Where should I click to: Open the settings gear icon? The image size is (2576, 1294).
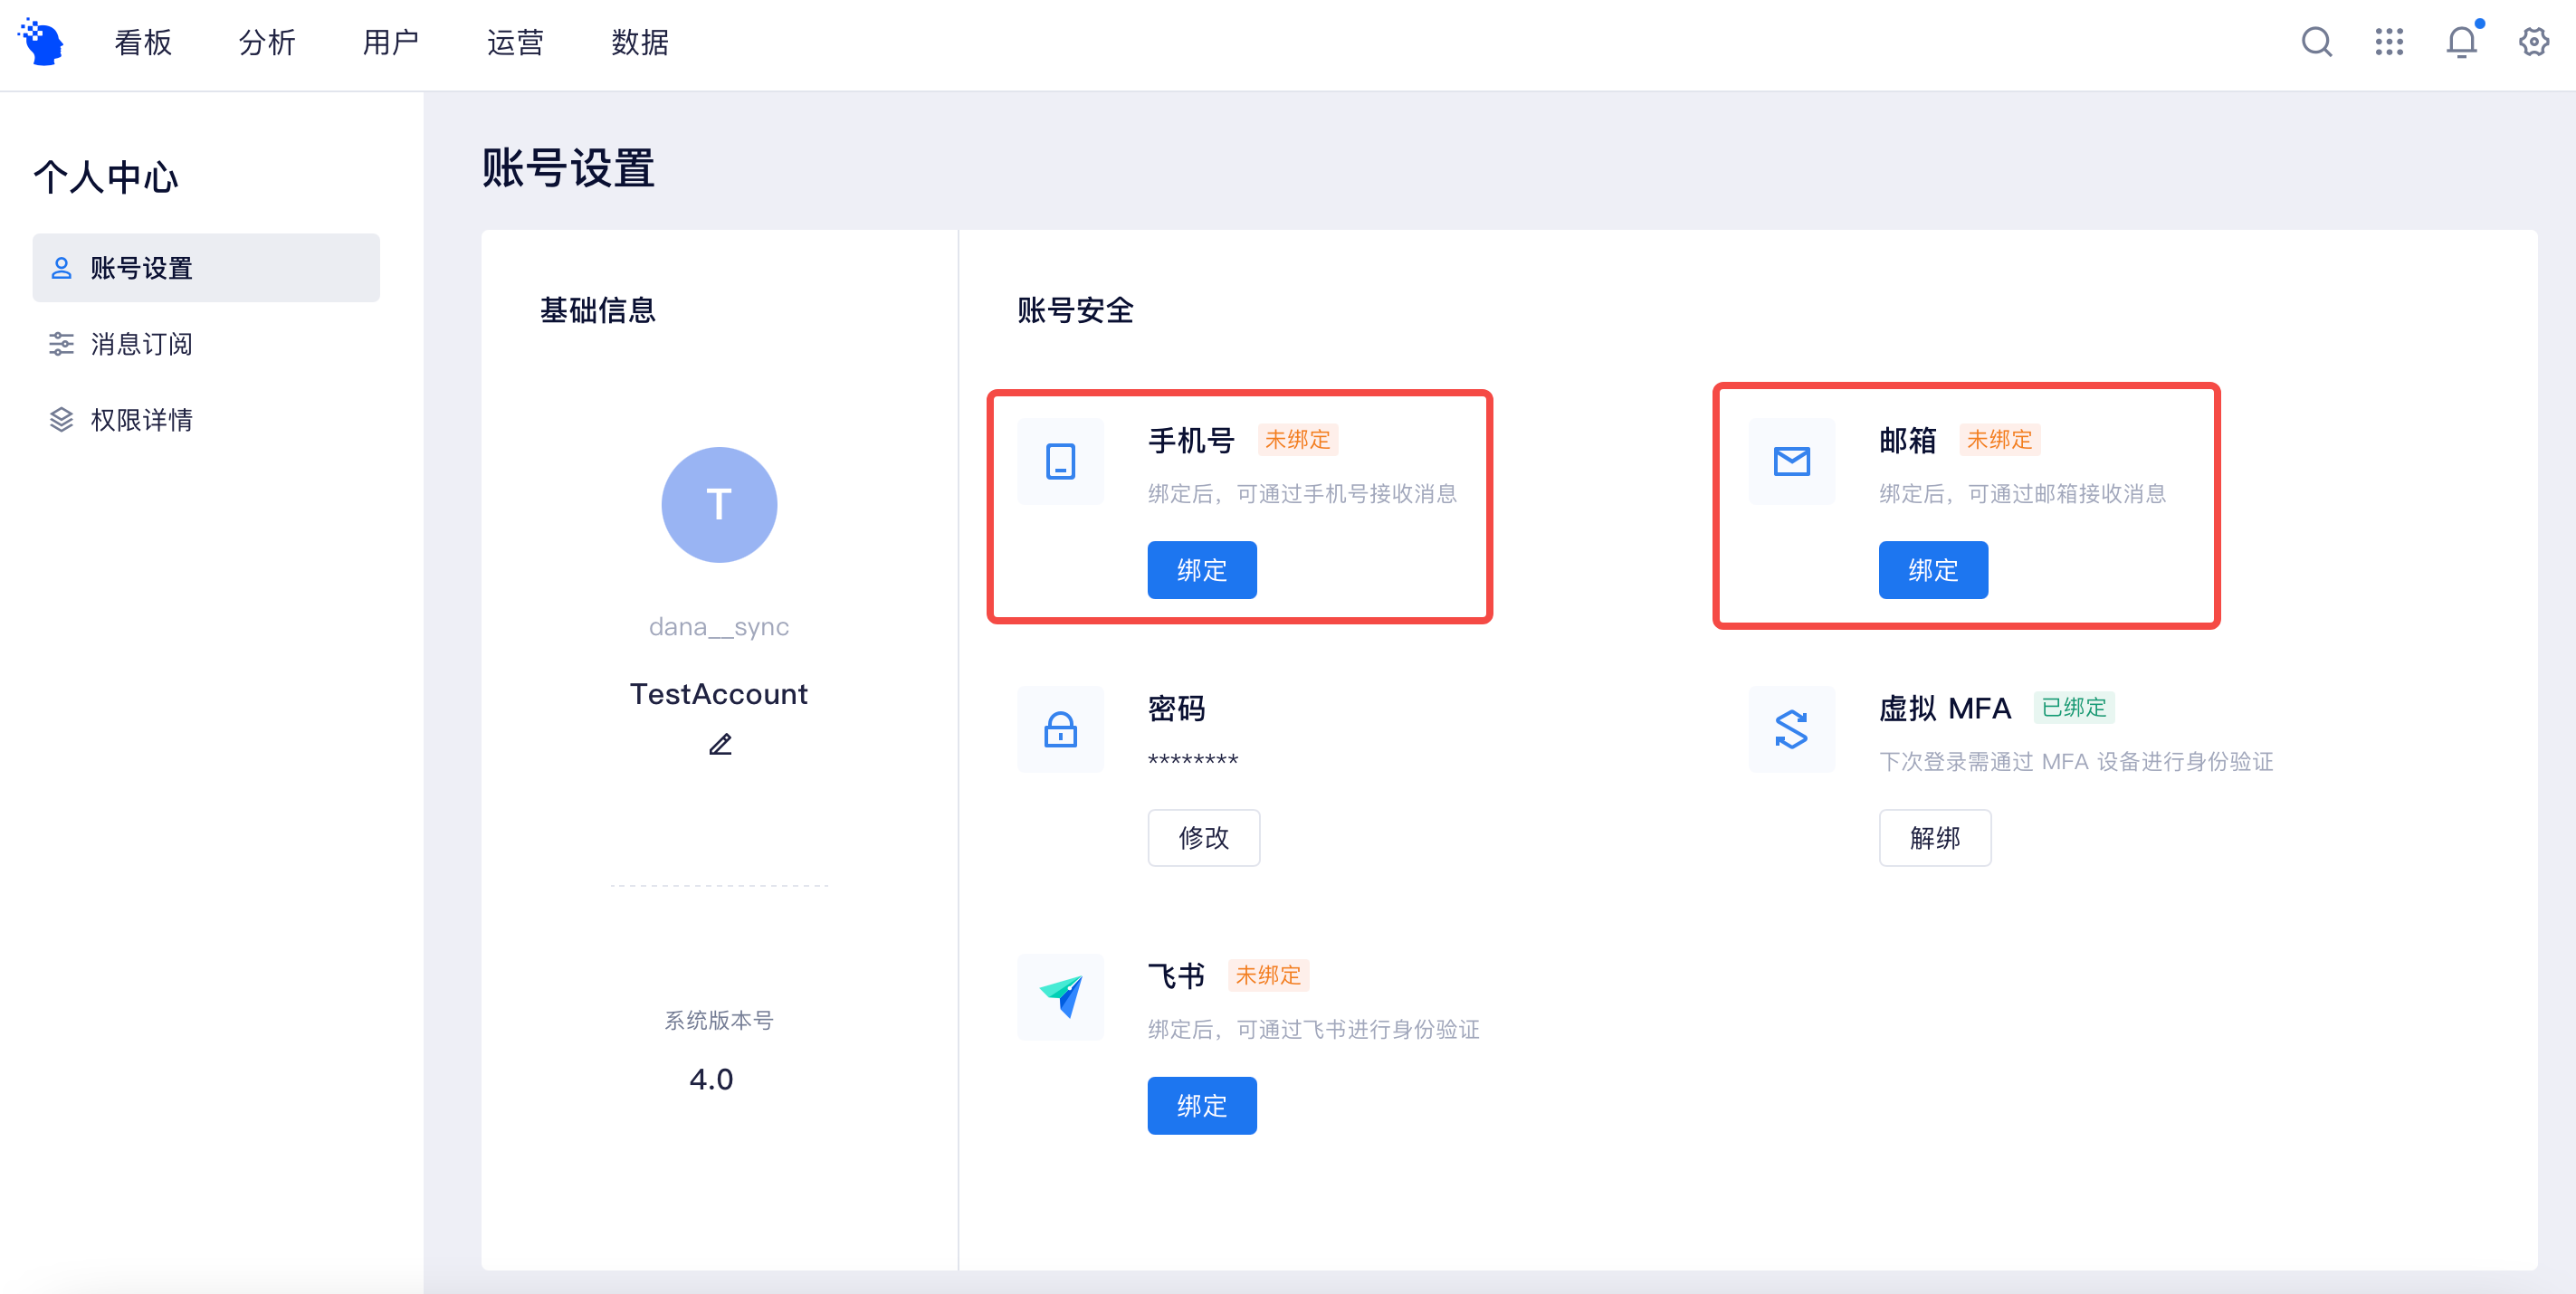point(2534,42)
